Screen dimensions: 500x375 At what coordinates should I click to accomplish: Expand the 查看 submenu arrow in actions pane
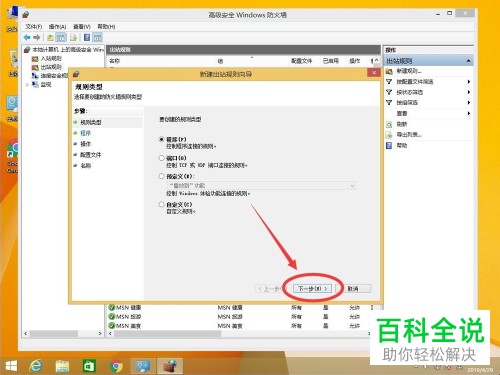coord(469,113)
